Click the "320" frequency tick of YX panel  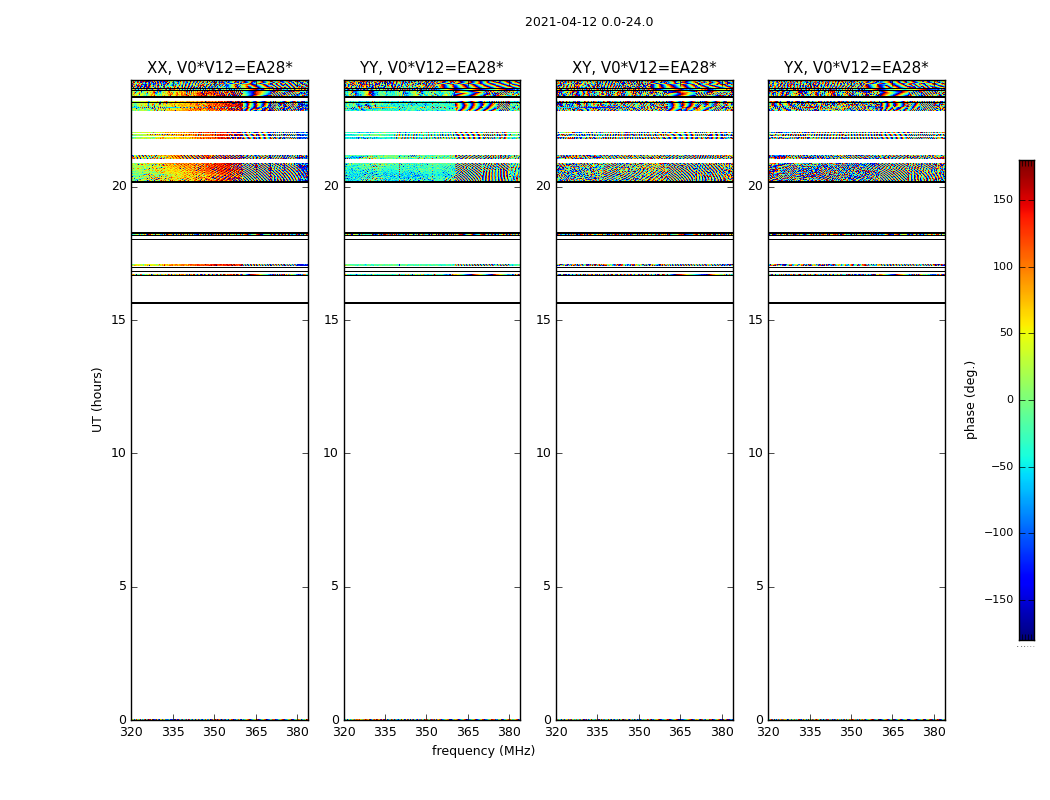(768, 732)
